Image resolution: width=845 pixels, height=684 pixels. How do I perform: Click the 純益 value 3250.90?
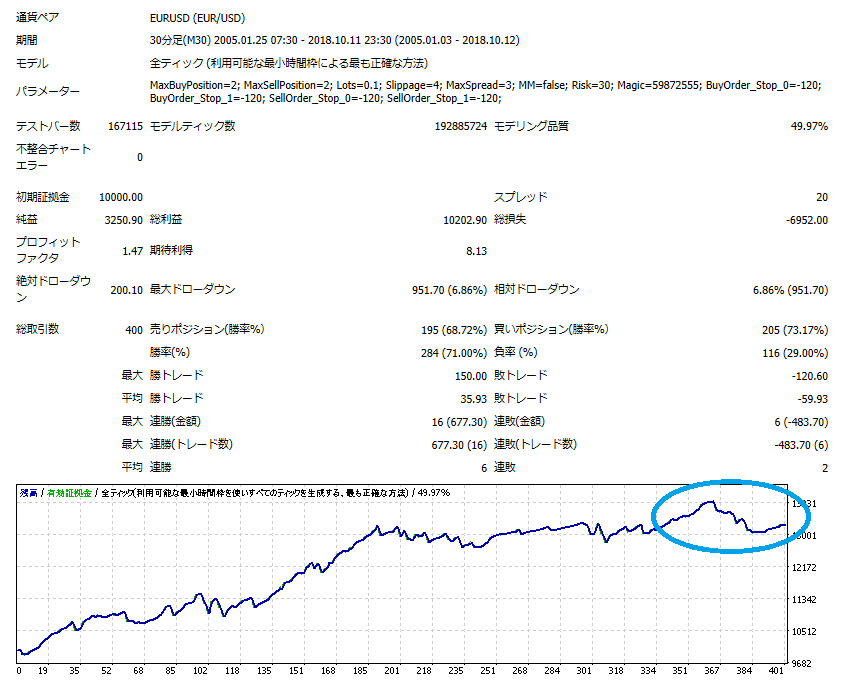123,220
